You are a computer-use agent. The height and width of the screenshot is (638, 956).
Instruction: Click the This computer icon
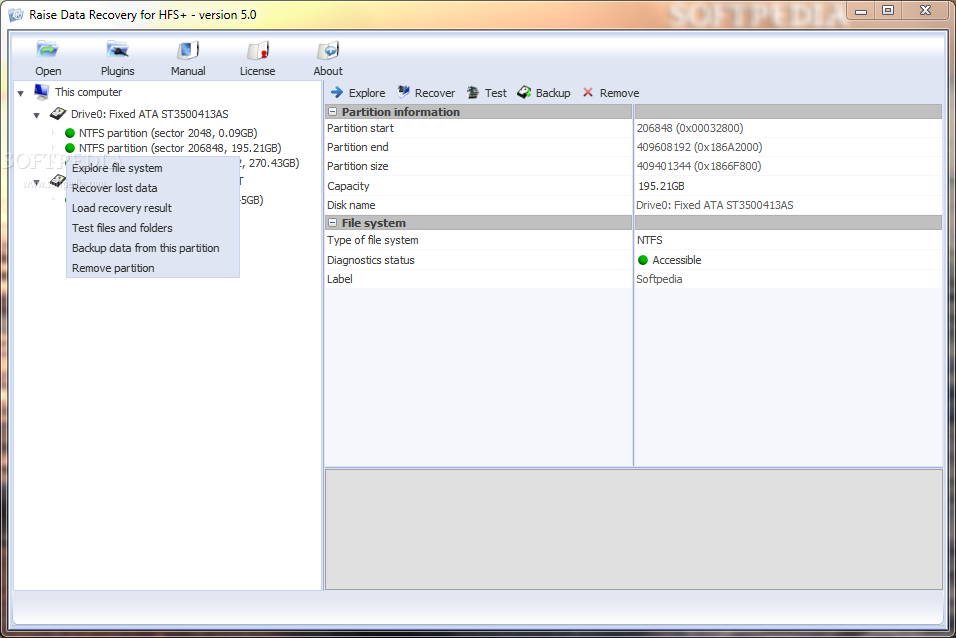41,91
